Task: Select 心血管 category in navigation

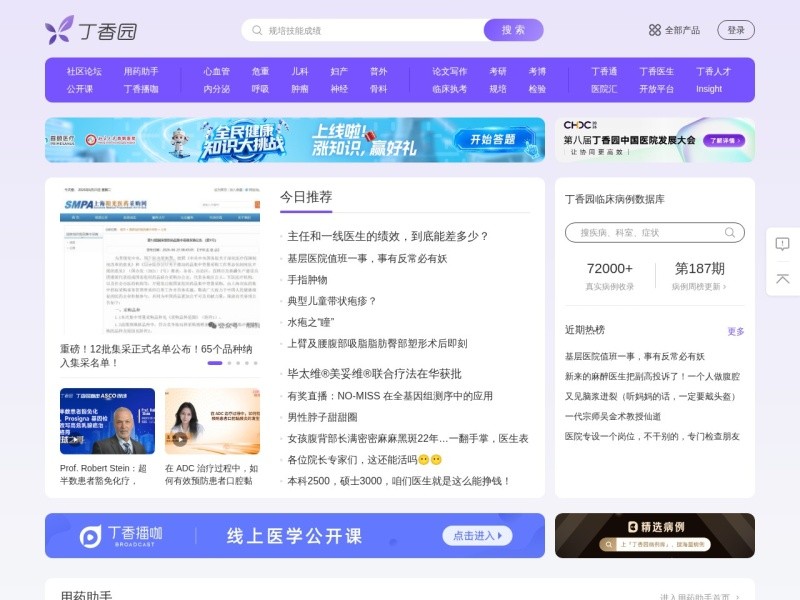Action: tap(217, 71)
